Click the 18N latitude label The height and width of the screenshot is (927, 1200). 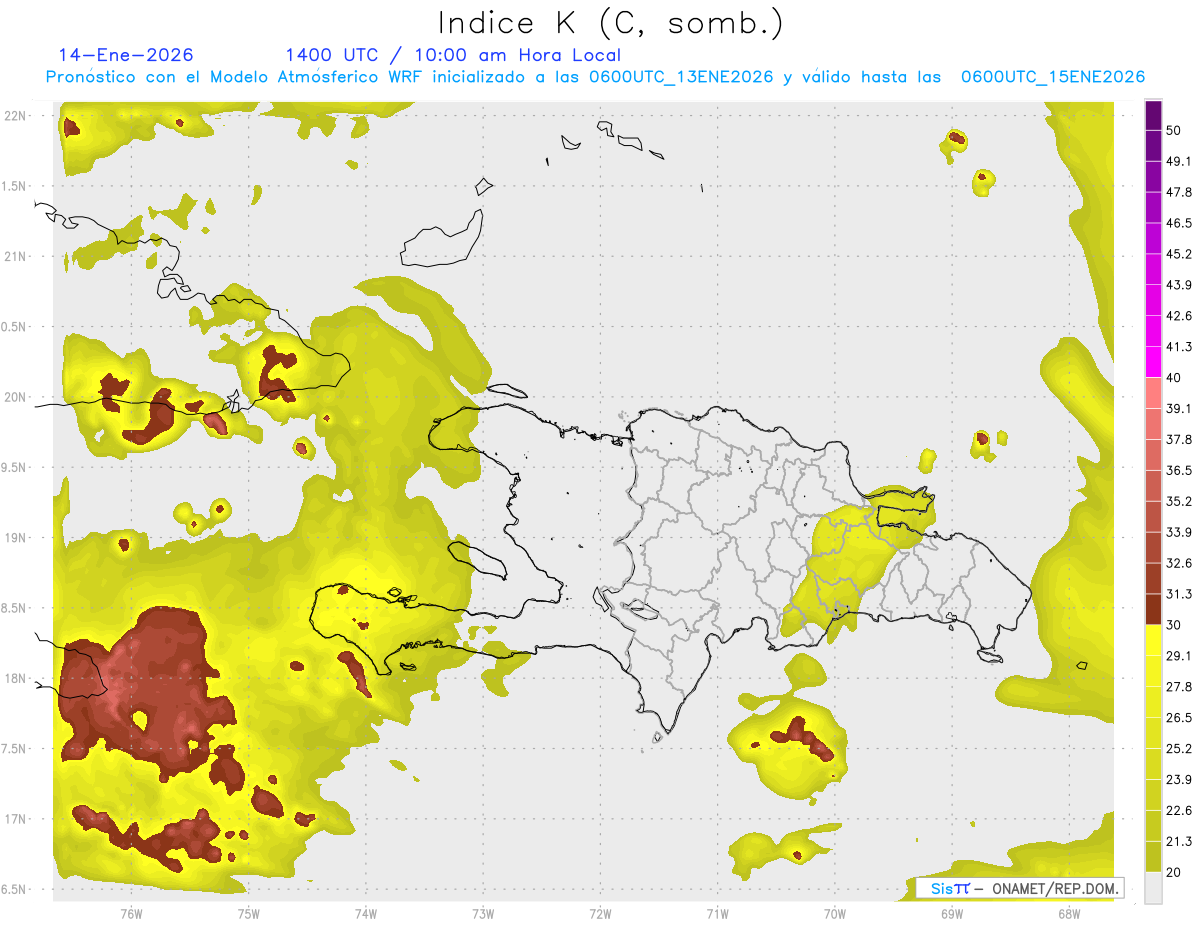16,678
